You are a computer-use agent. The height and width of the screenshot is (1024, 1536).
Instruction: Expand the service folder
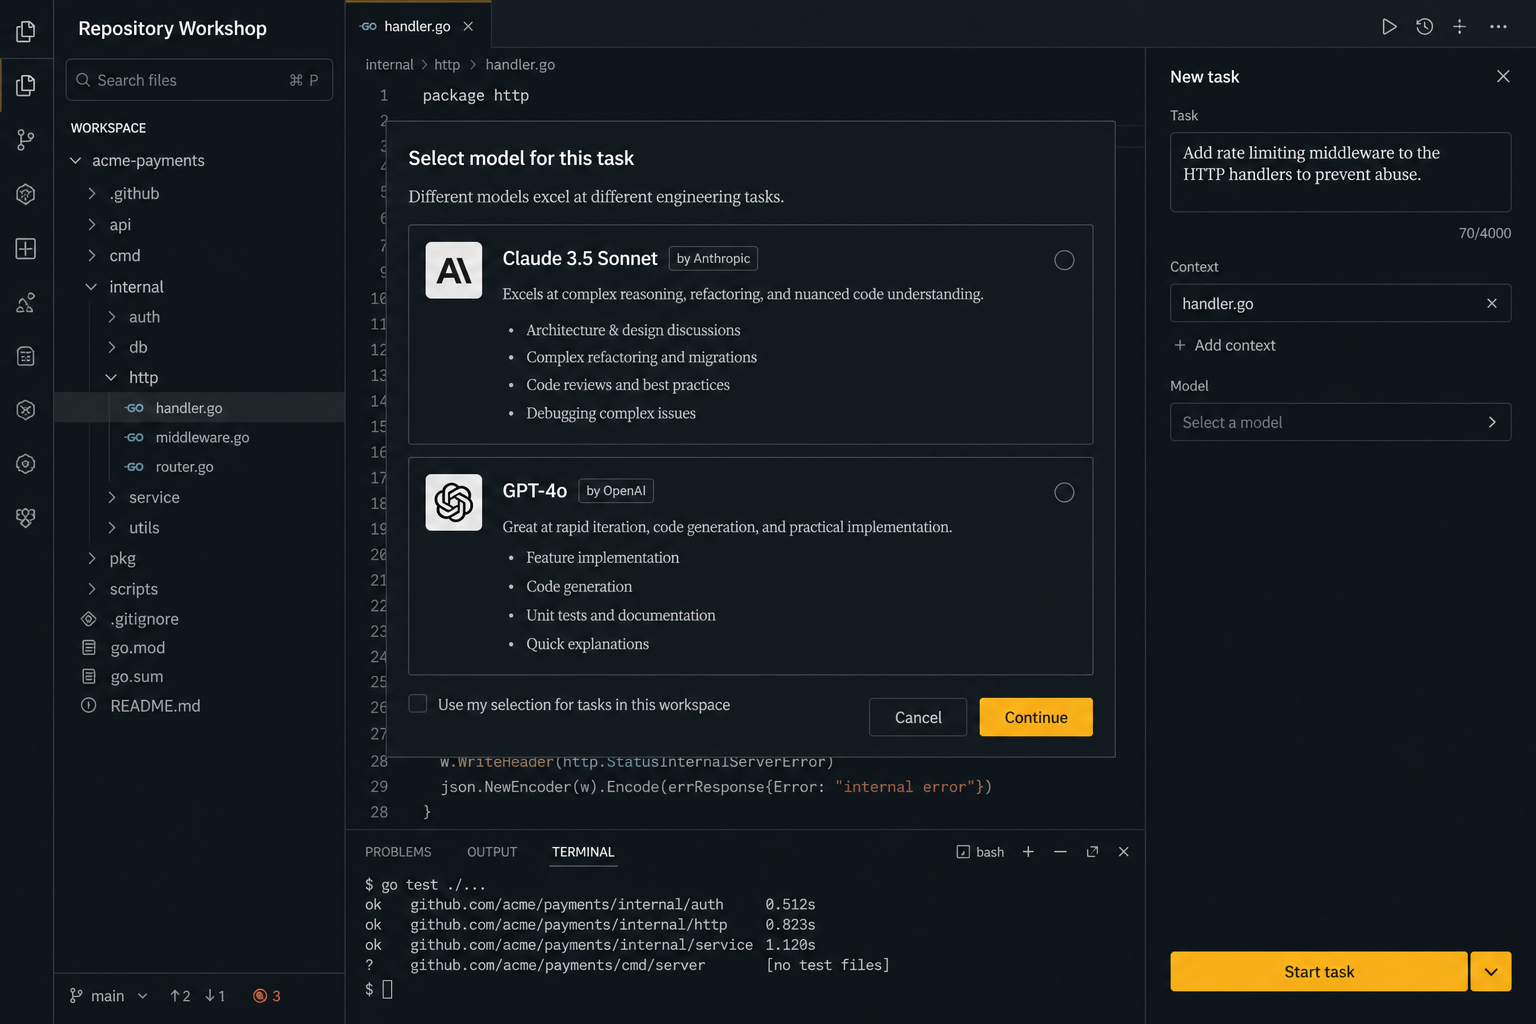112,497
